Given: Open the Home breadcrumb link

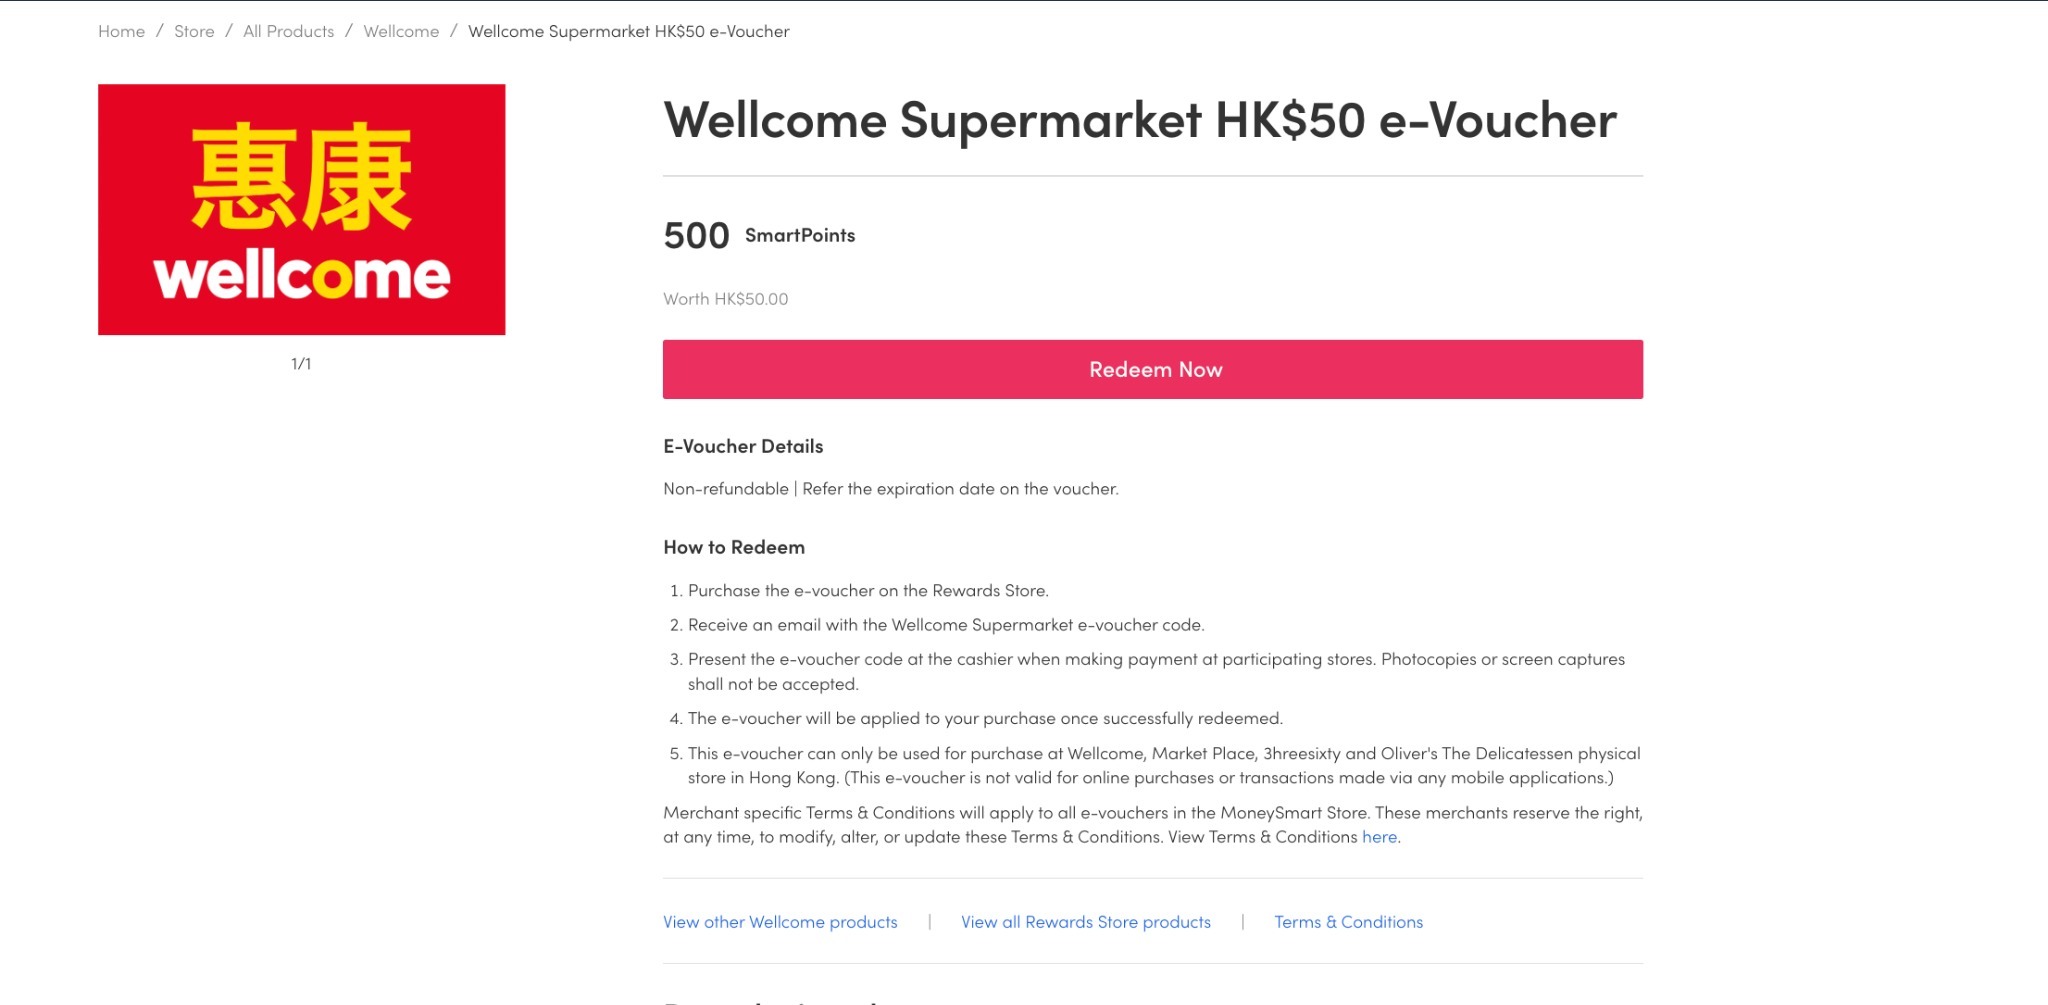Looking at the screenshot, I should click(x=121, y=31).
